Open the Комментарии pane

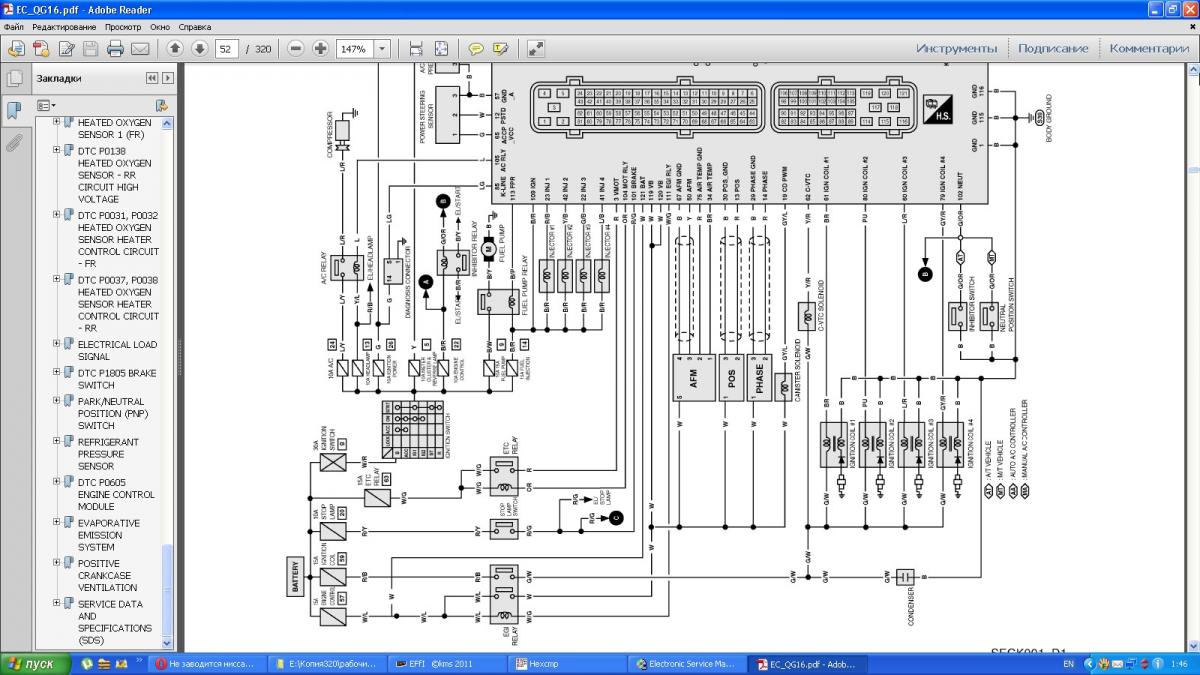(x=1149, y=48)
